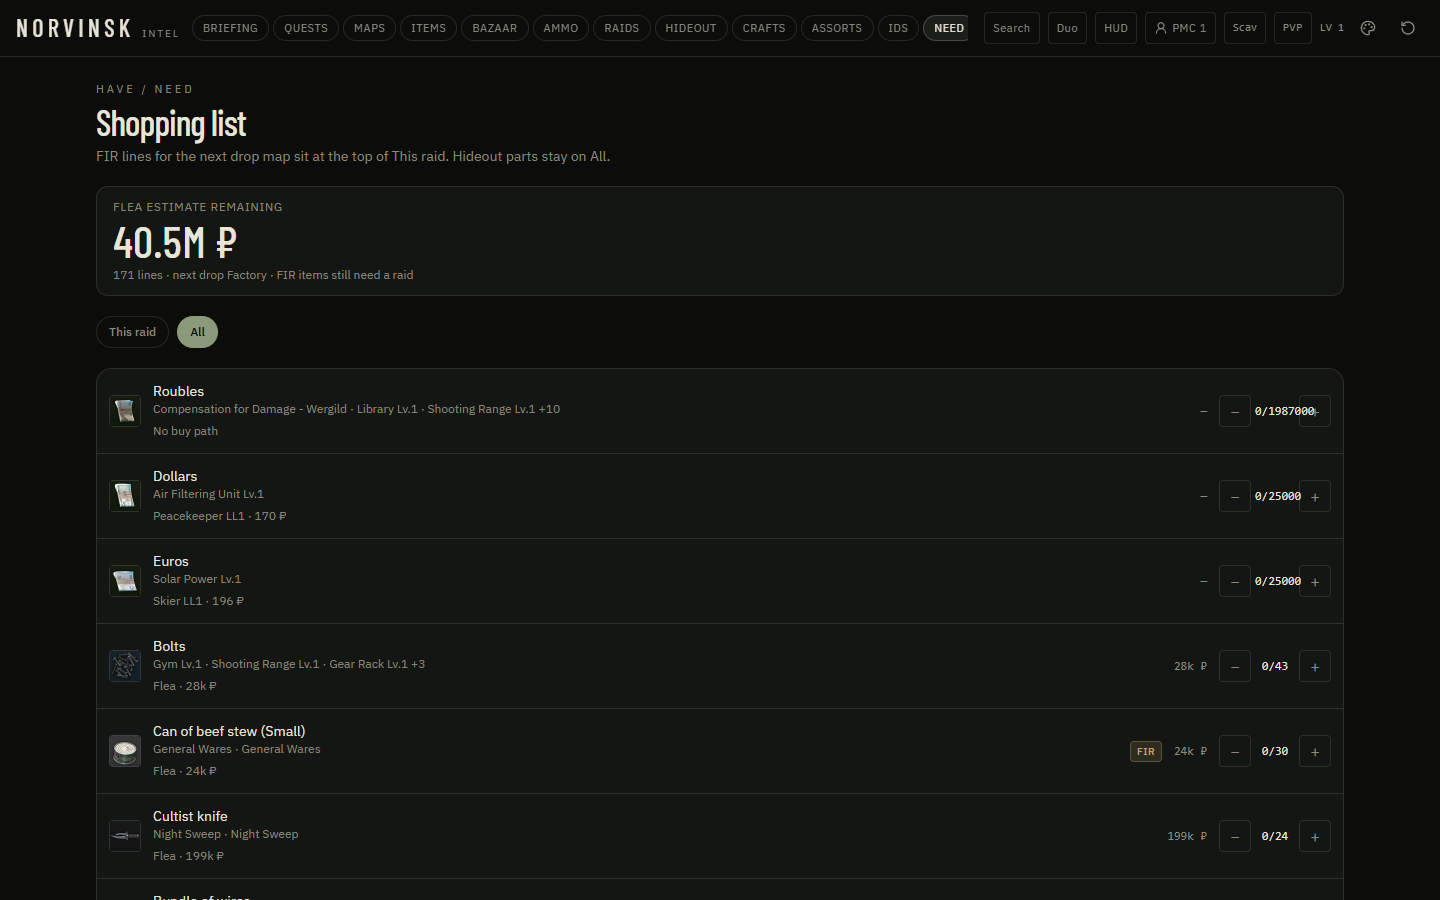Open the Dollars item thumbnail
The height and width of the screenshot is (900, 1440).
point(125,496)
